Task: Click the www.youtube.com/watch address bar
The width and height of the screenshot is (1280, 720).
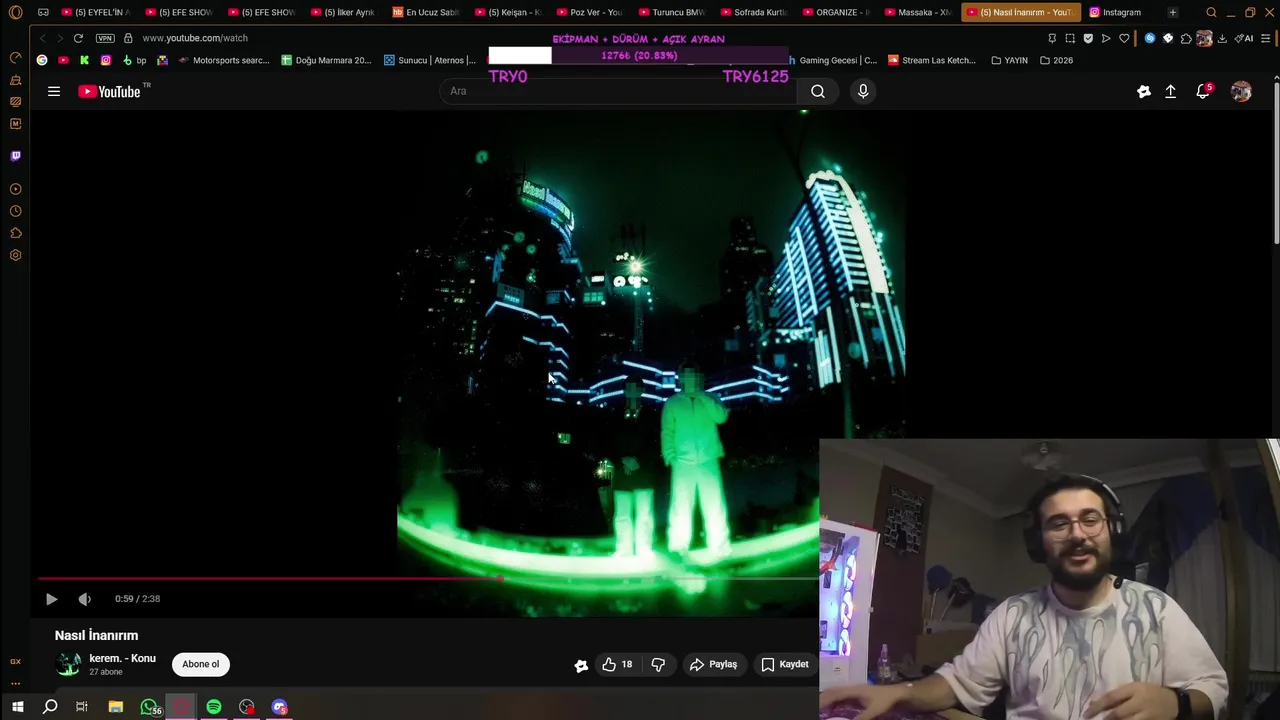Action: (x=194, y=38)
